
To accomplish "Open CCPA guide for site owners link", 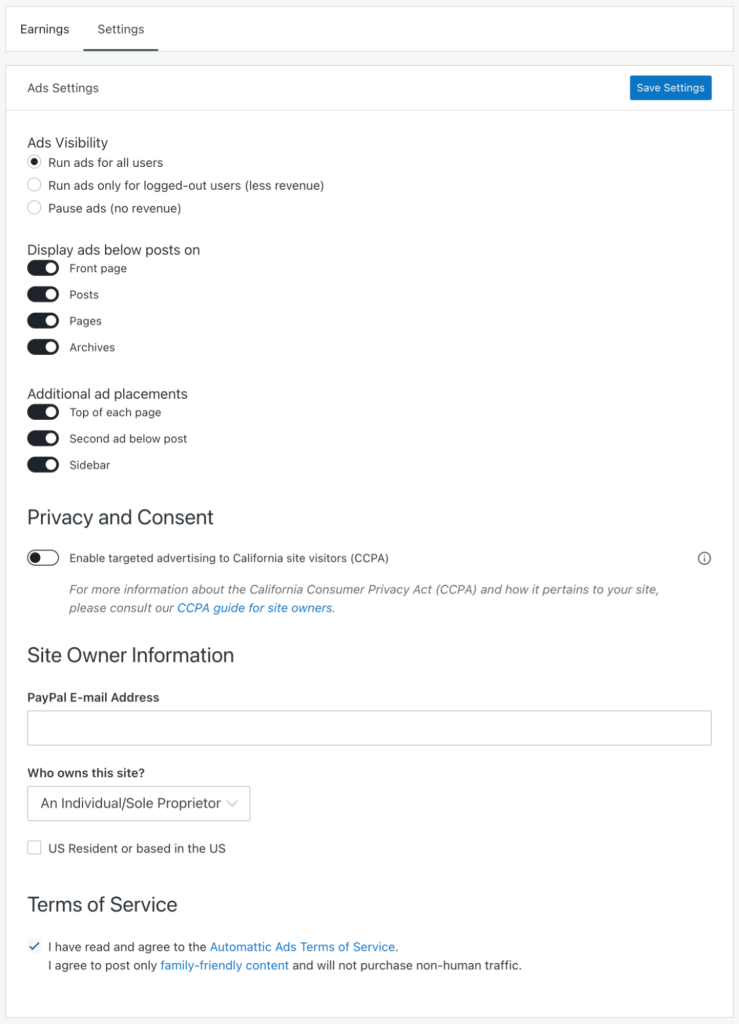I will tap(255, 608).
